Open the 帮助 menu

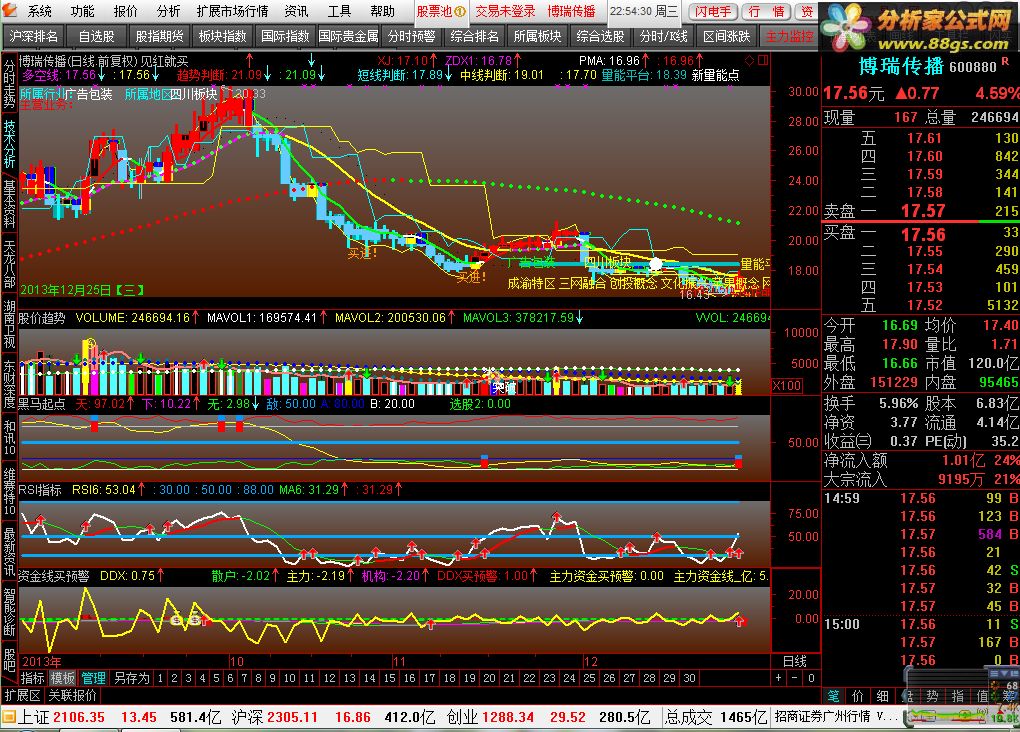[x=382, y=11]
